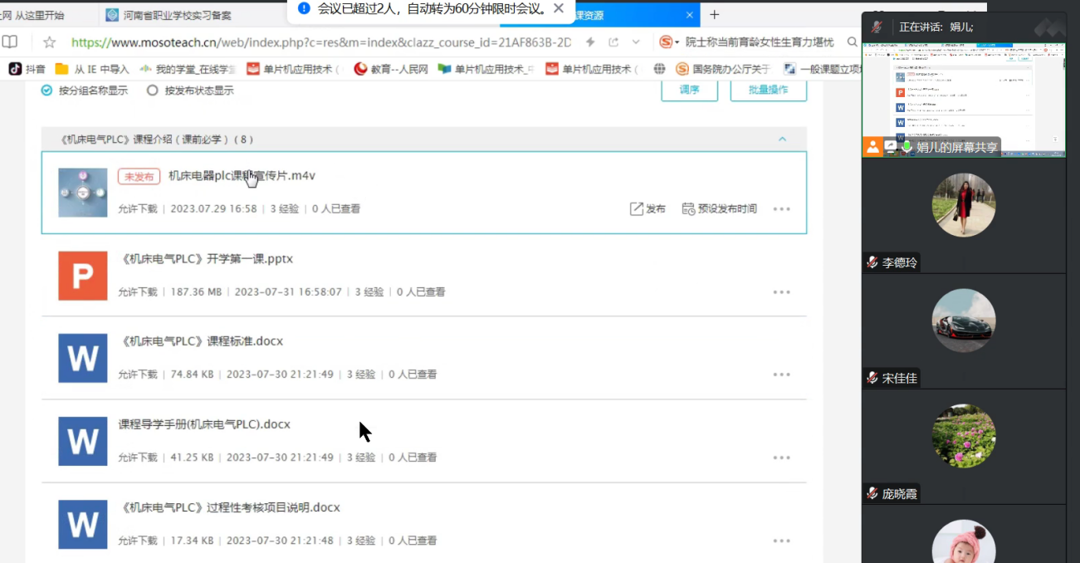Bookmark this page with the star icon
Screen dimensions: 1080x563
[50, 42]
